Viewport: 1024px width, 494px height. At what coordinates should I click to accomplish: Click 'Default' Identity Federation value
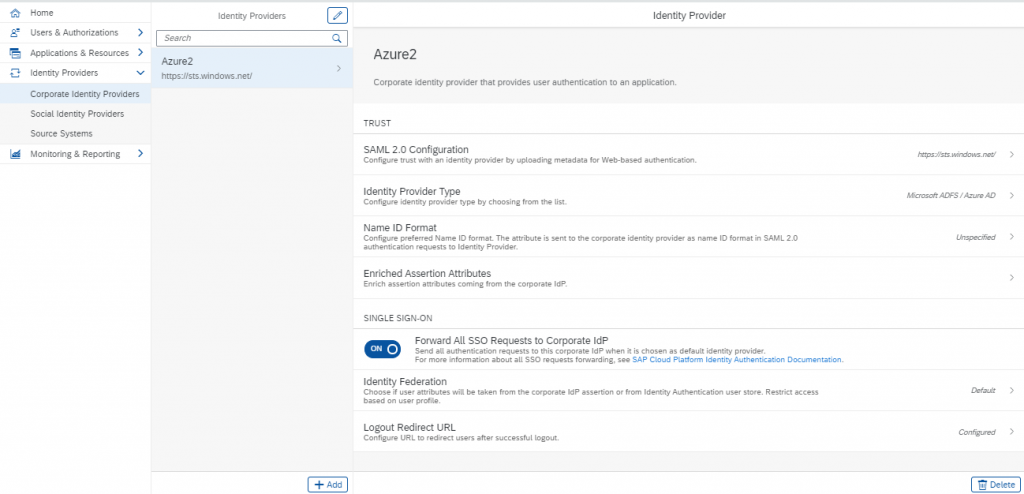point(983,390)
